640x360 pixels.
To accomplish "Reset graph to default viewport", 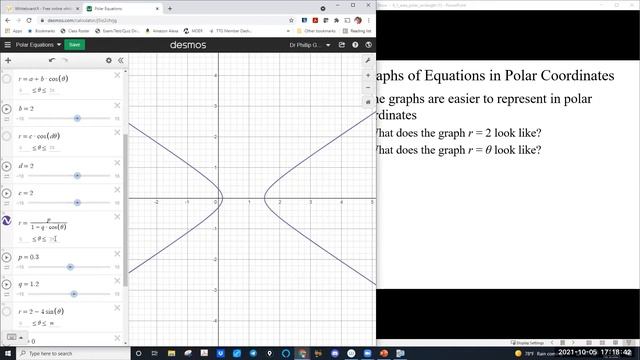I will coord(368,102).
